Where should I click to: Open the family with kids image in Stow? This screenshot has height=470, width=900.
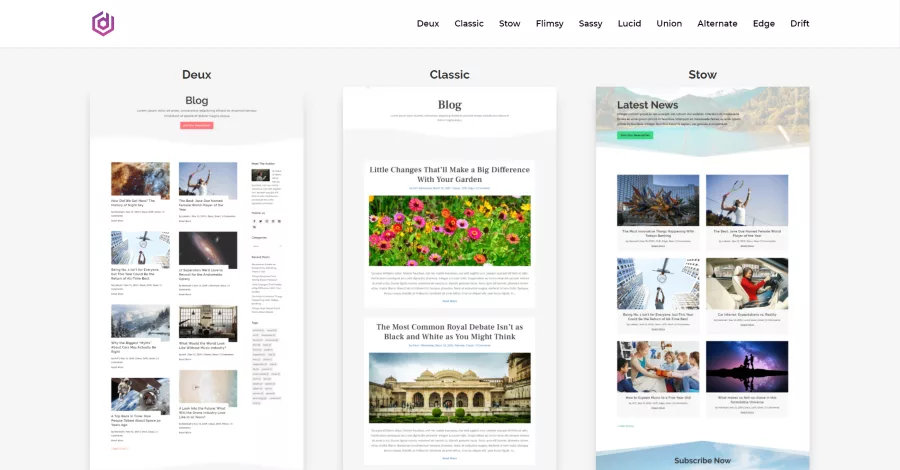pyautogui.click(x=658, y=367)
